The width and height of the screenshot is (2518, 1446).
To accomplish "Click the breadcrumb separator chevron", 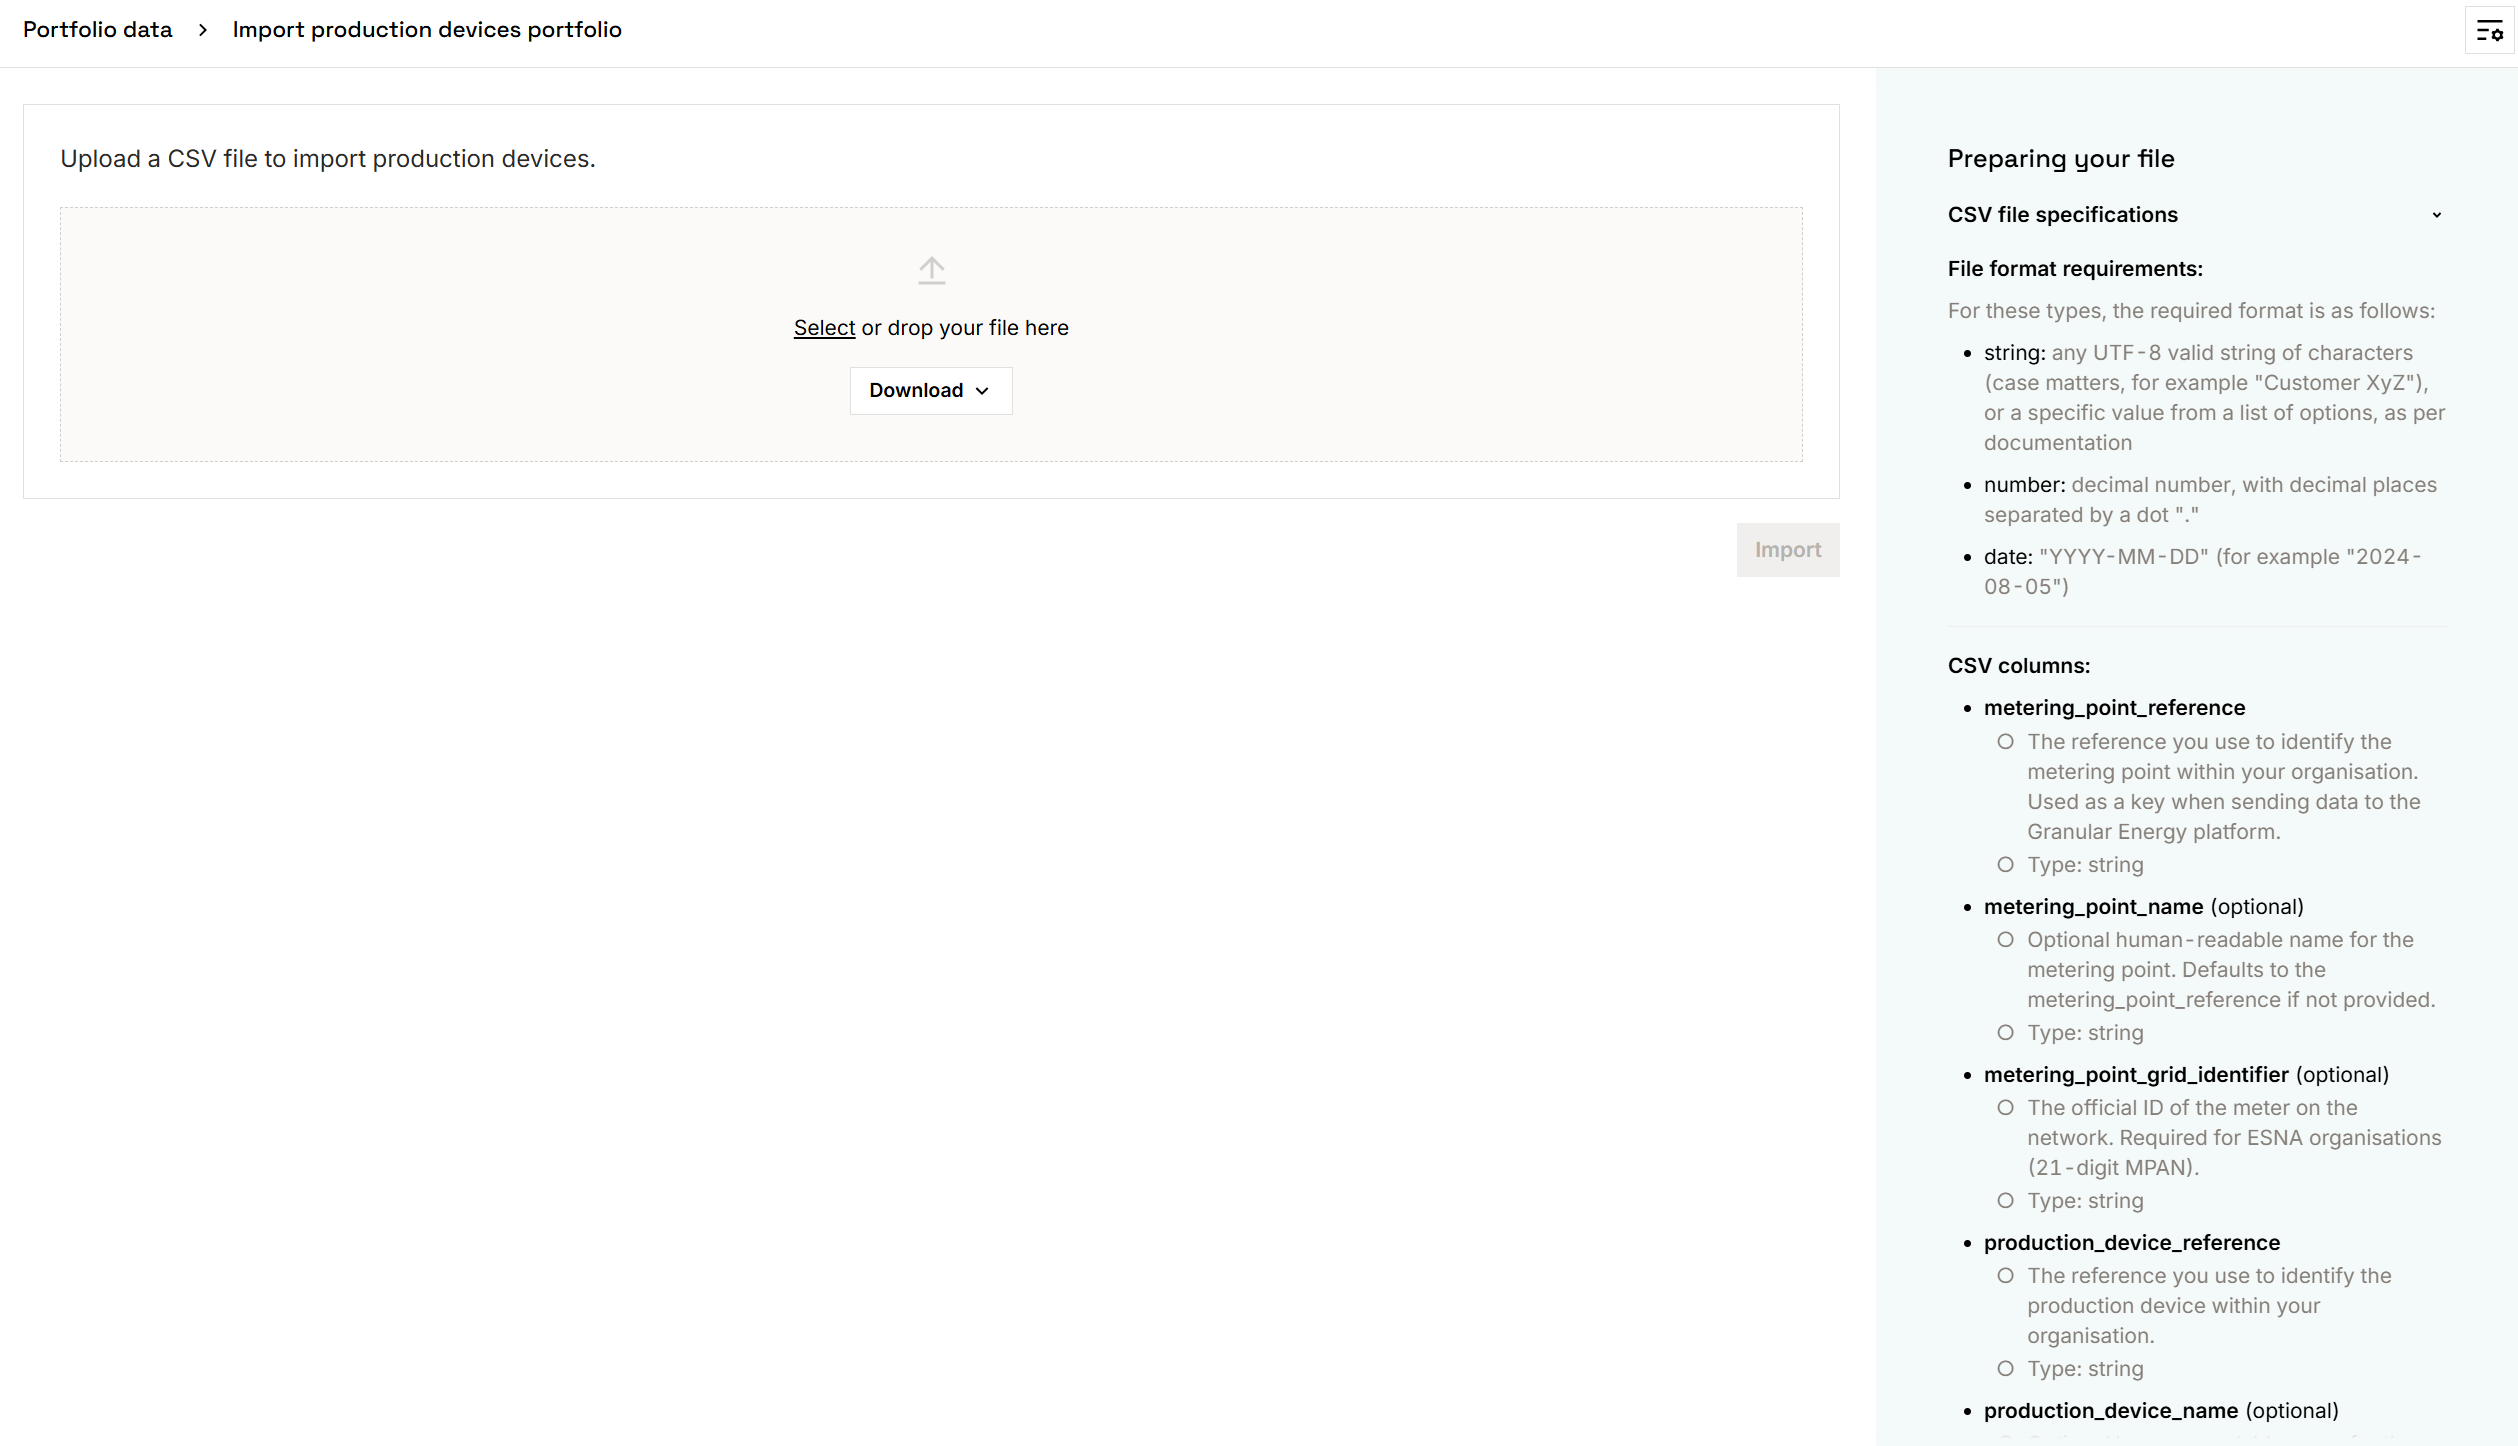I will [203, 30].
